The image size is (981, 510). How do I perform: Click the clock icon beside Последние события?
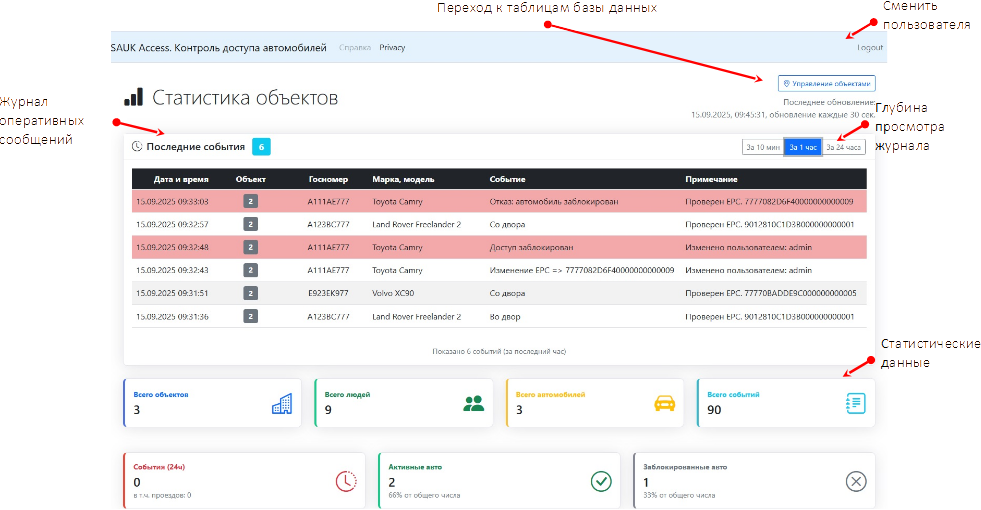(x=137, y=146)
